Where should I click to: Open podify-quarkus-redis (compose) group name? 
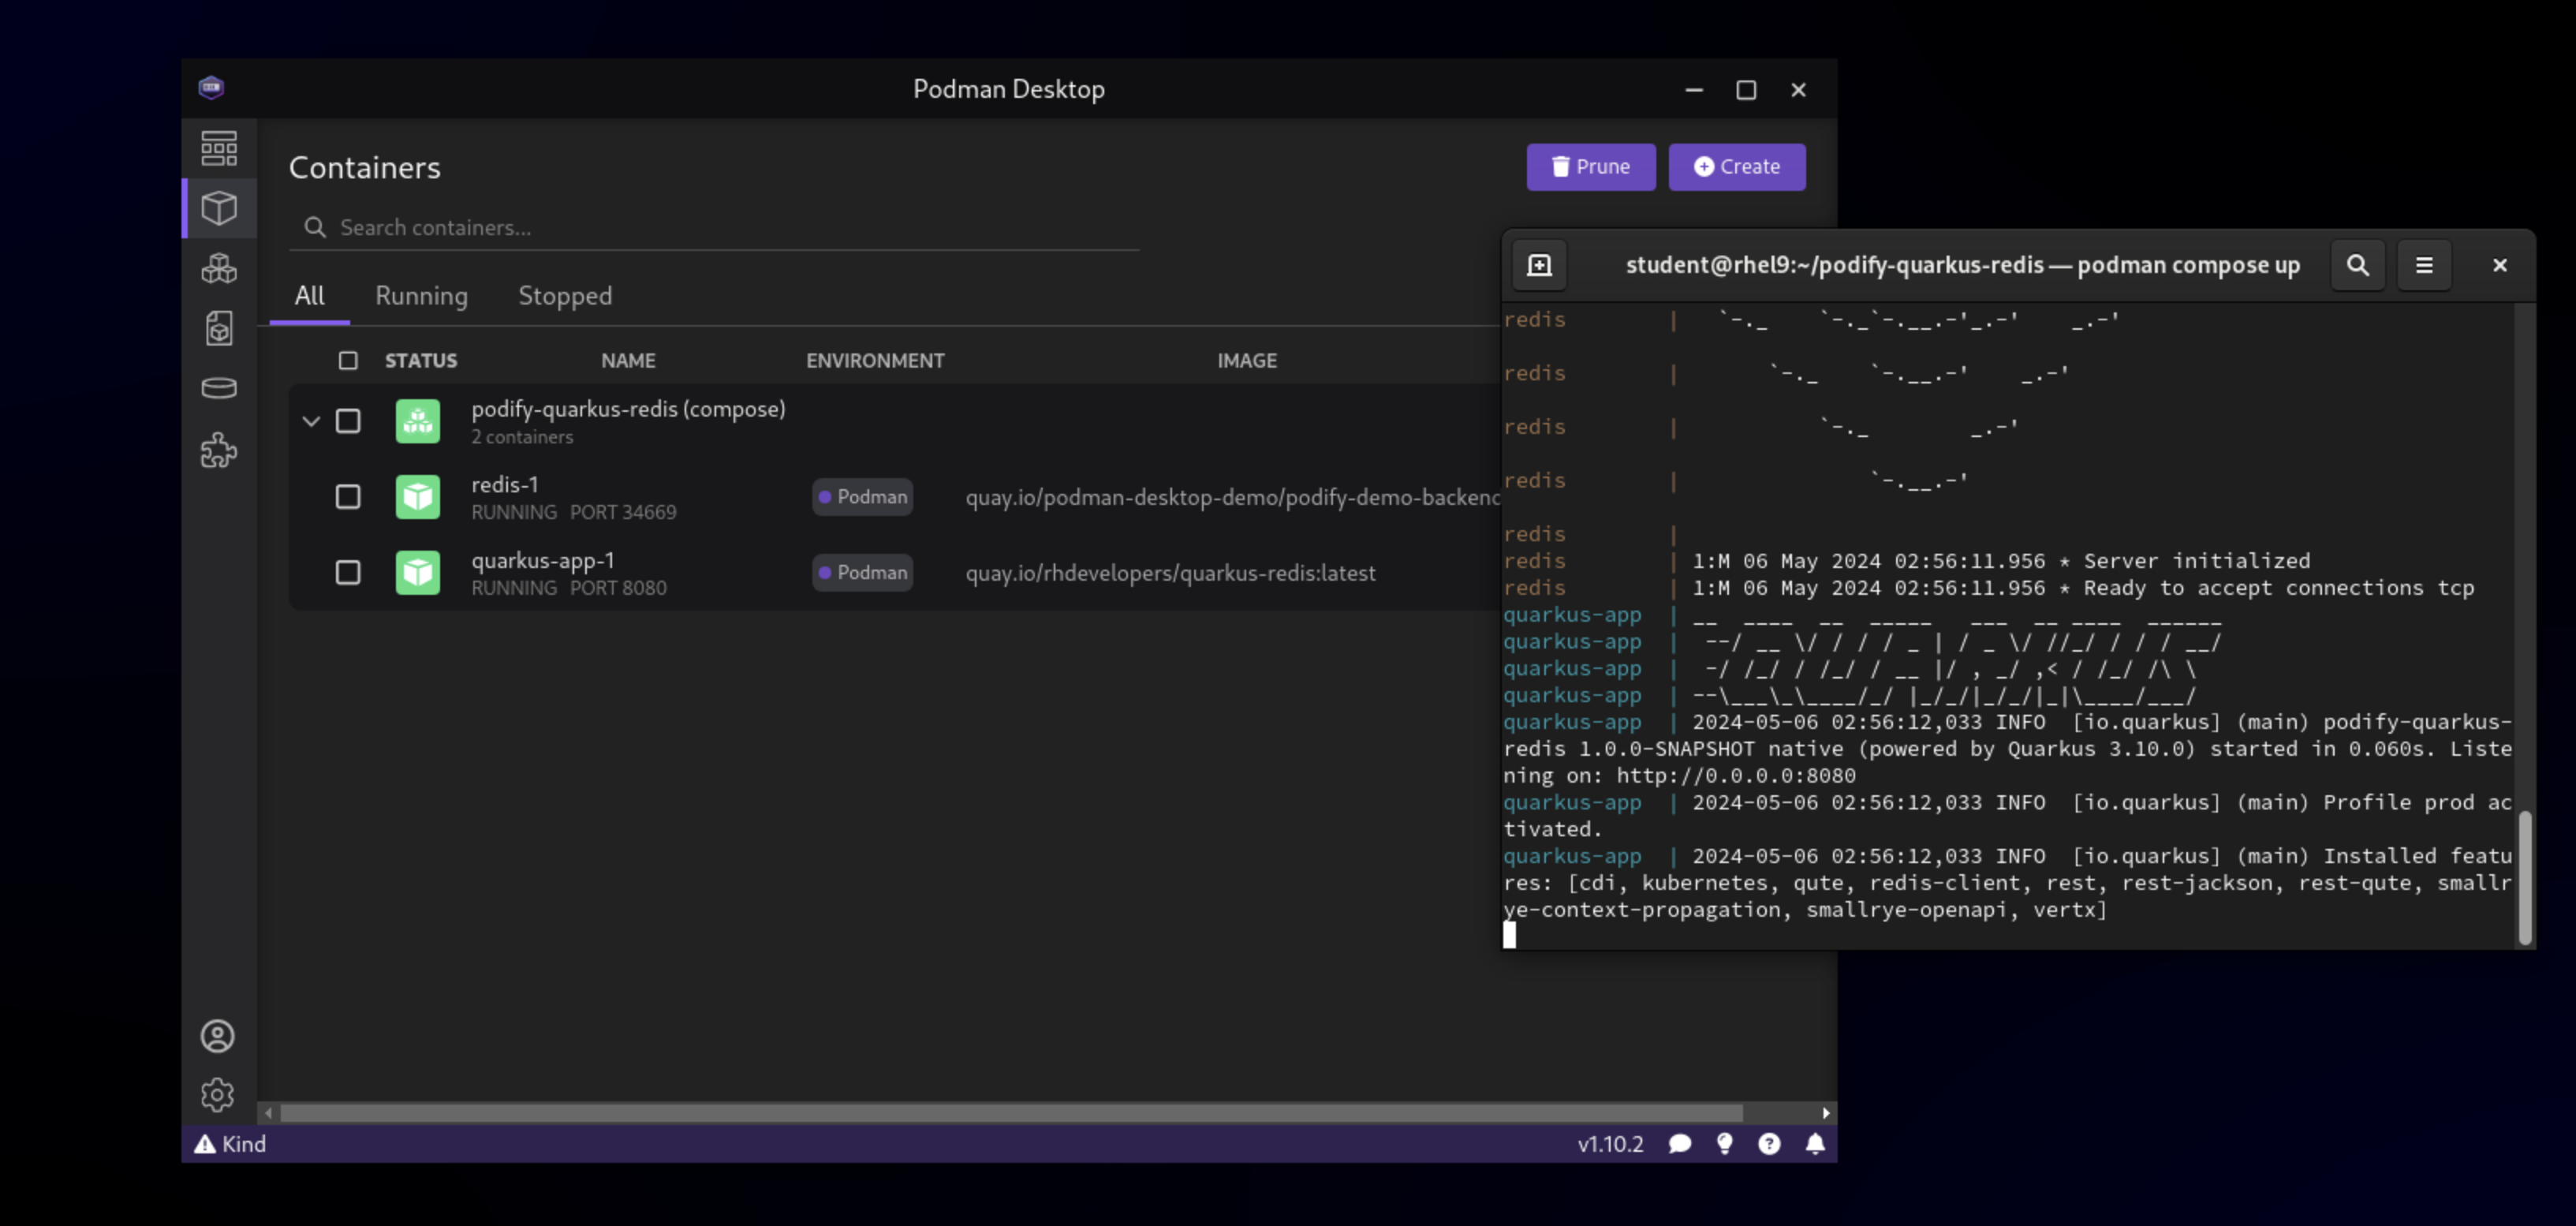point(628,409)
